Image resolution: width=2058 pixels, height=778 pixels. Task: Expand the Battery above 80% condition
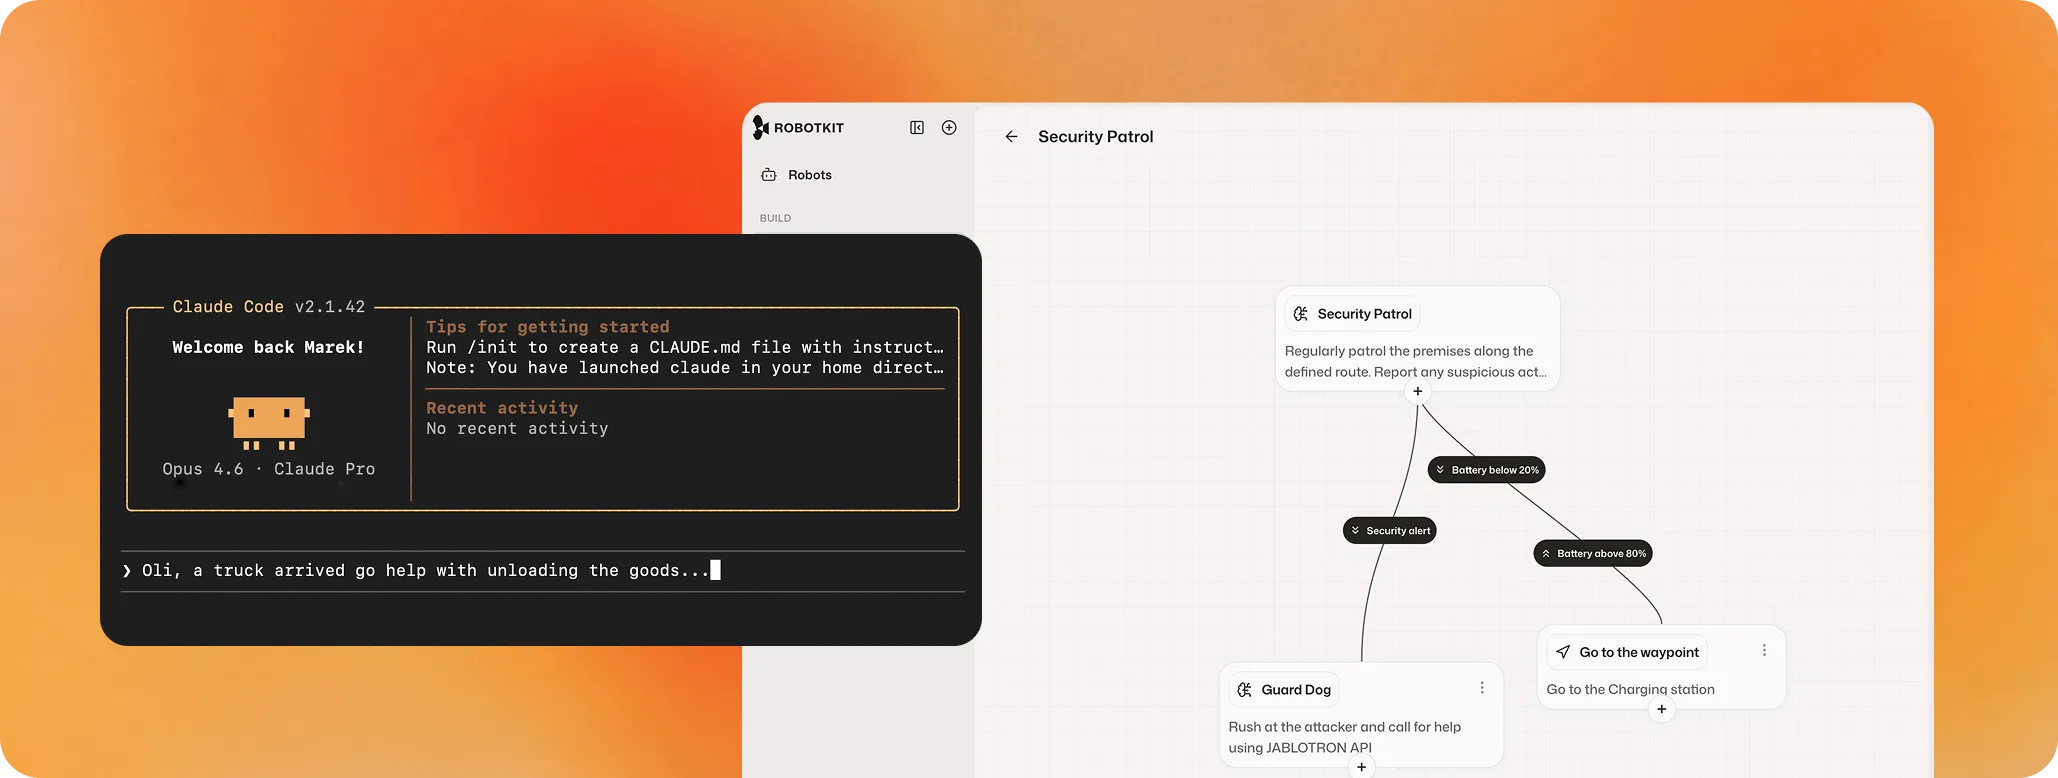tap(1592, 553)
